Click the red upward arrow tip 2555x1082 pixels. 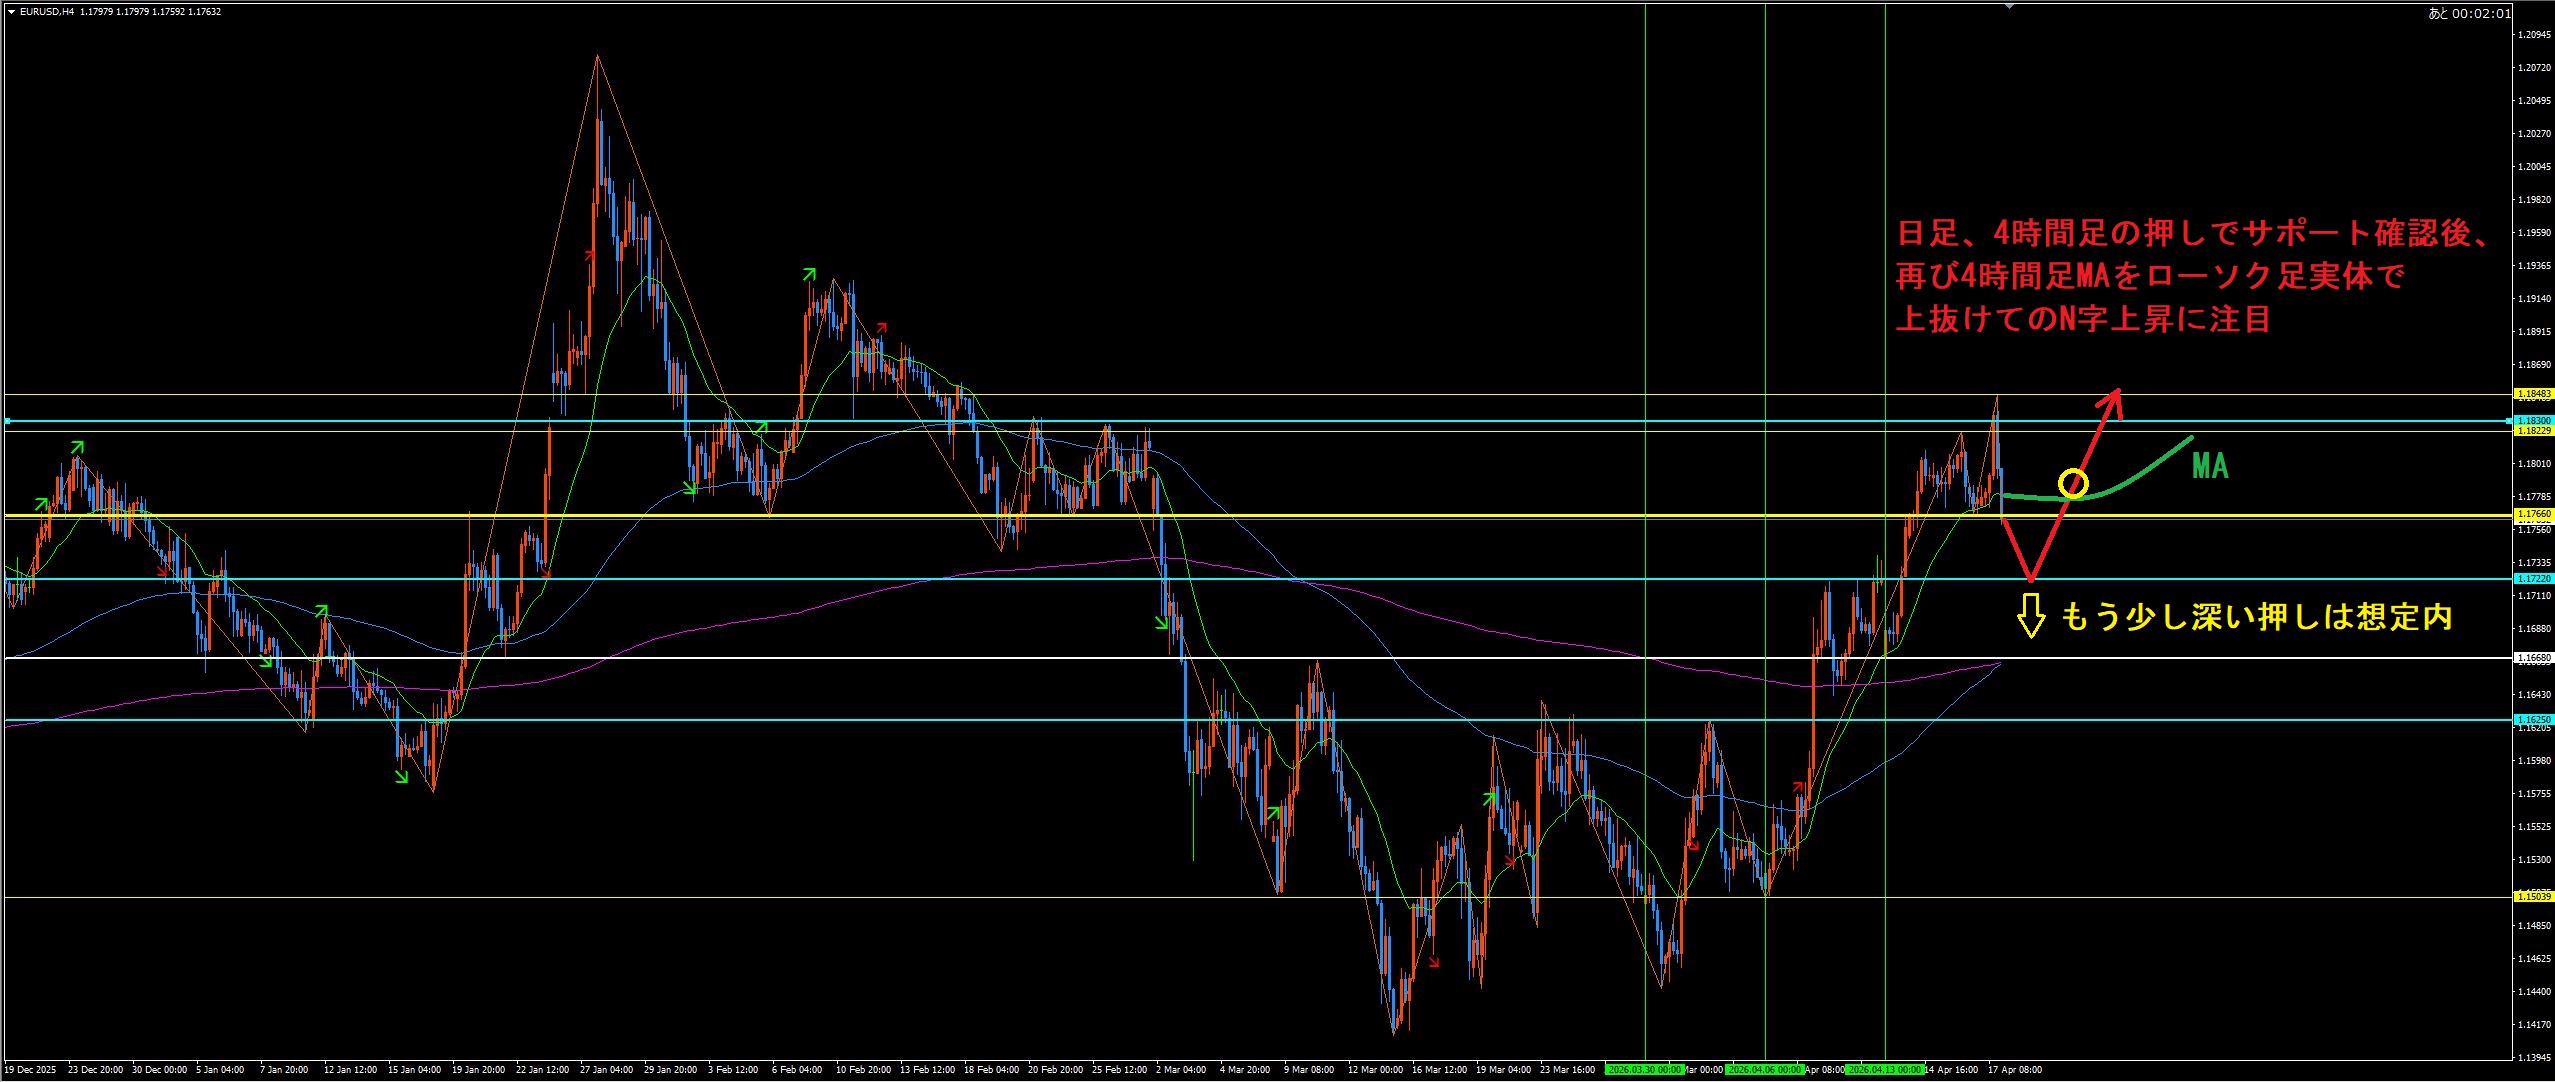coord(2116,393)
